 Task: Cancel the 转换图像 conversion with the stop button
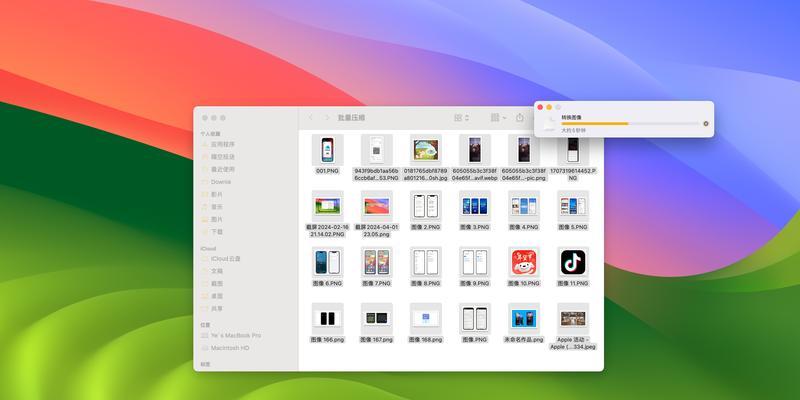(x=706, y=123)
